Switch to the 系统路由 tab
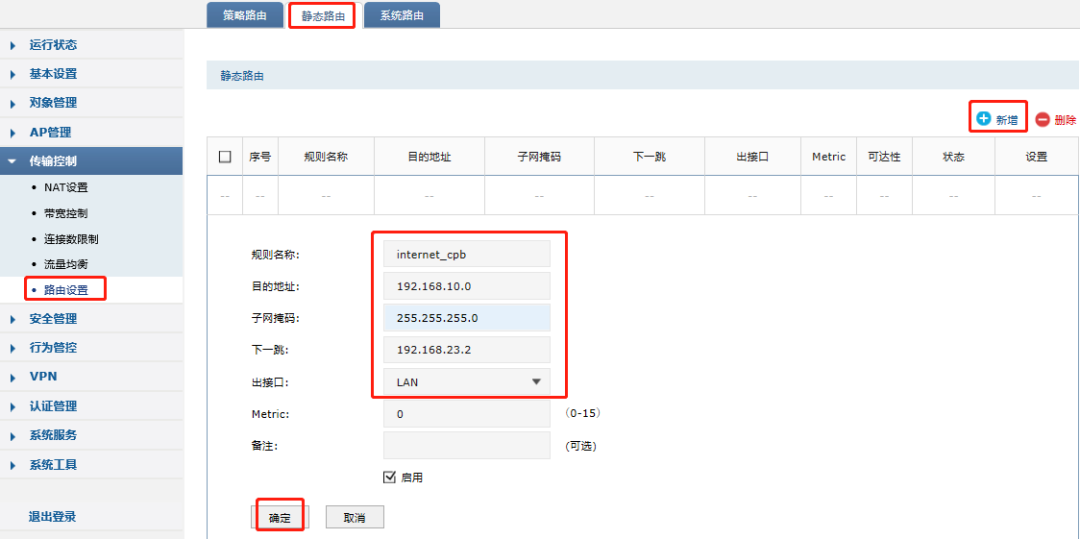This screenshot has width=1080, height=539. tap(402, 15)
